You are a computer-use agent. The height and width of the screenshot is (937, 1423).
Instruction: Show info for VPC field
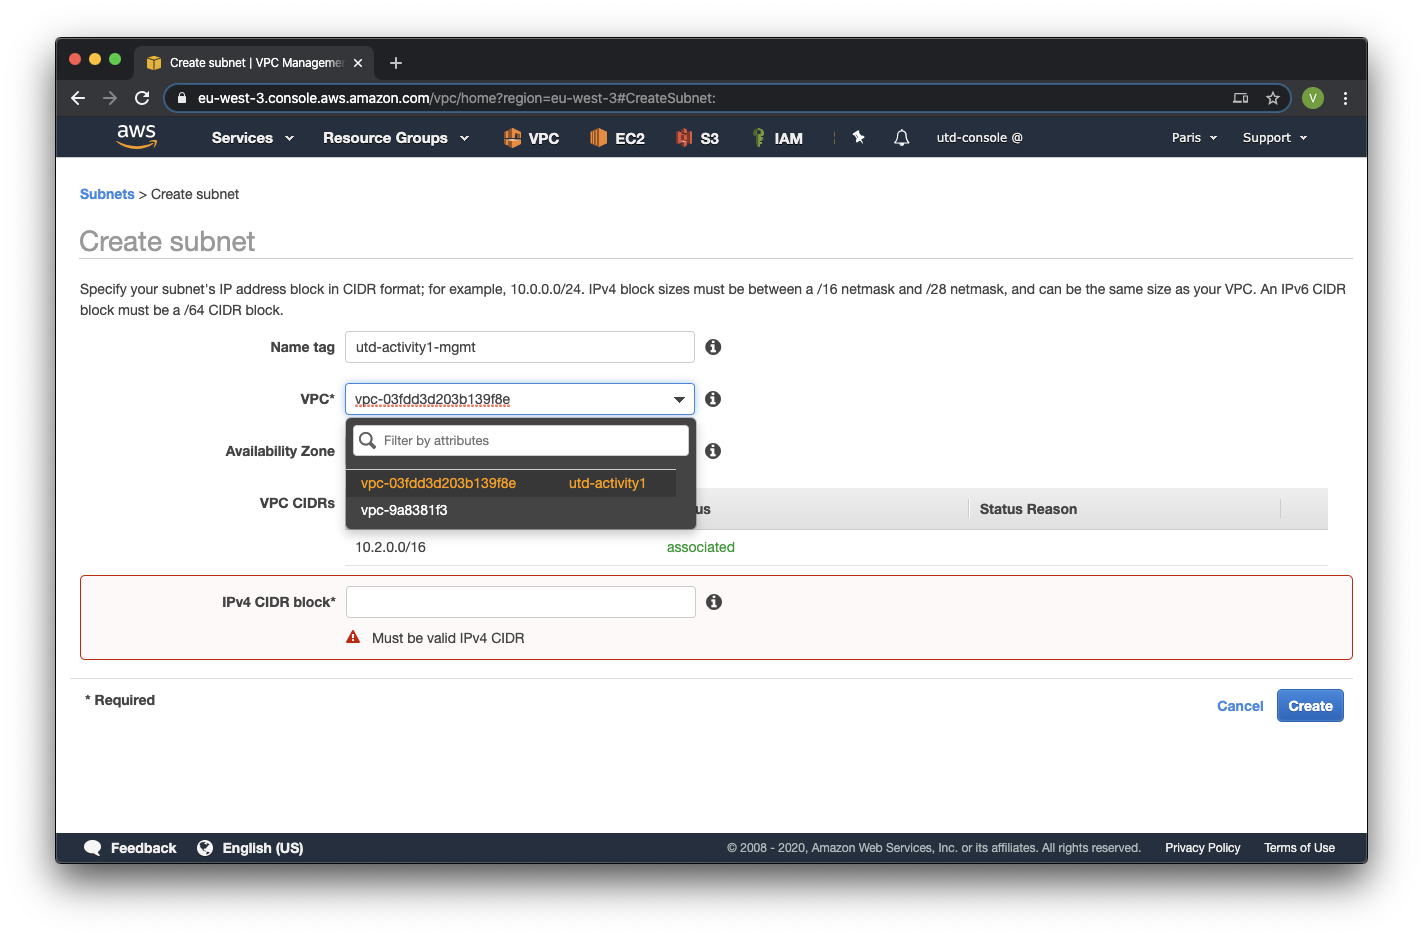(x=713, y=399)
